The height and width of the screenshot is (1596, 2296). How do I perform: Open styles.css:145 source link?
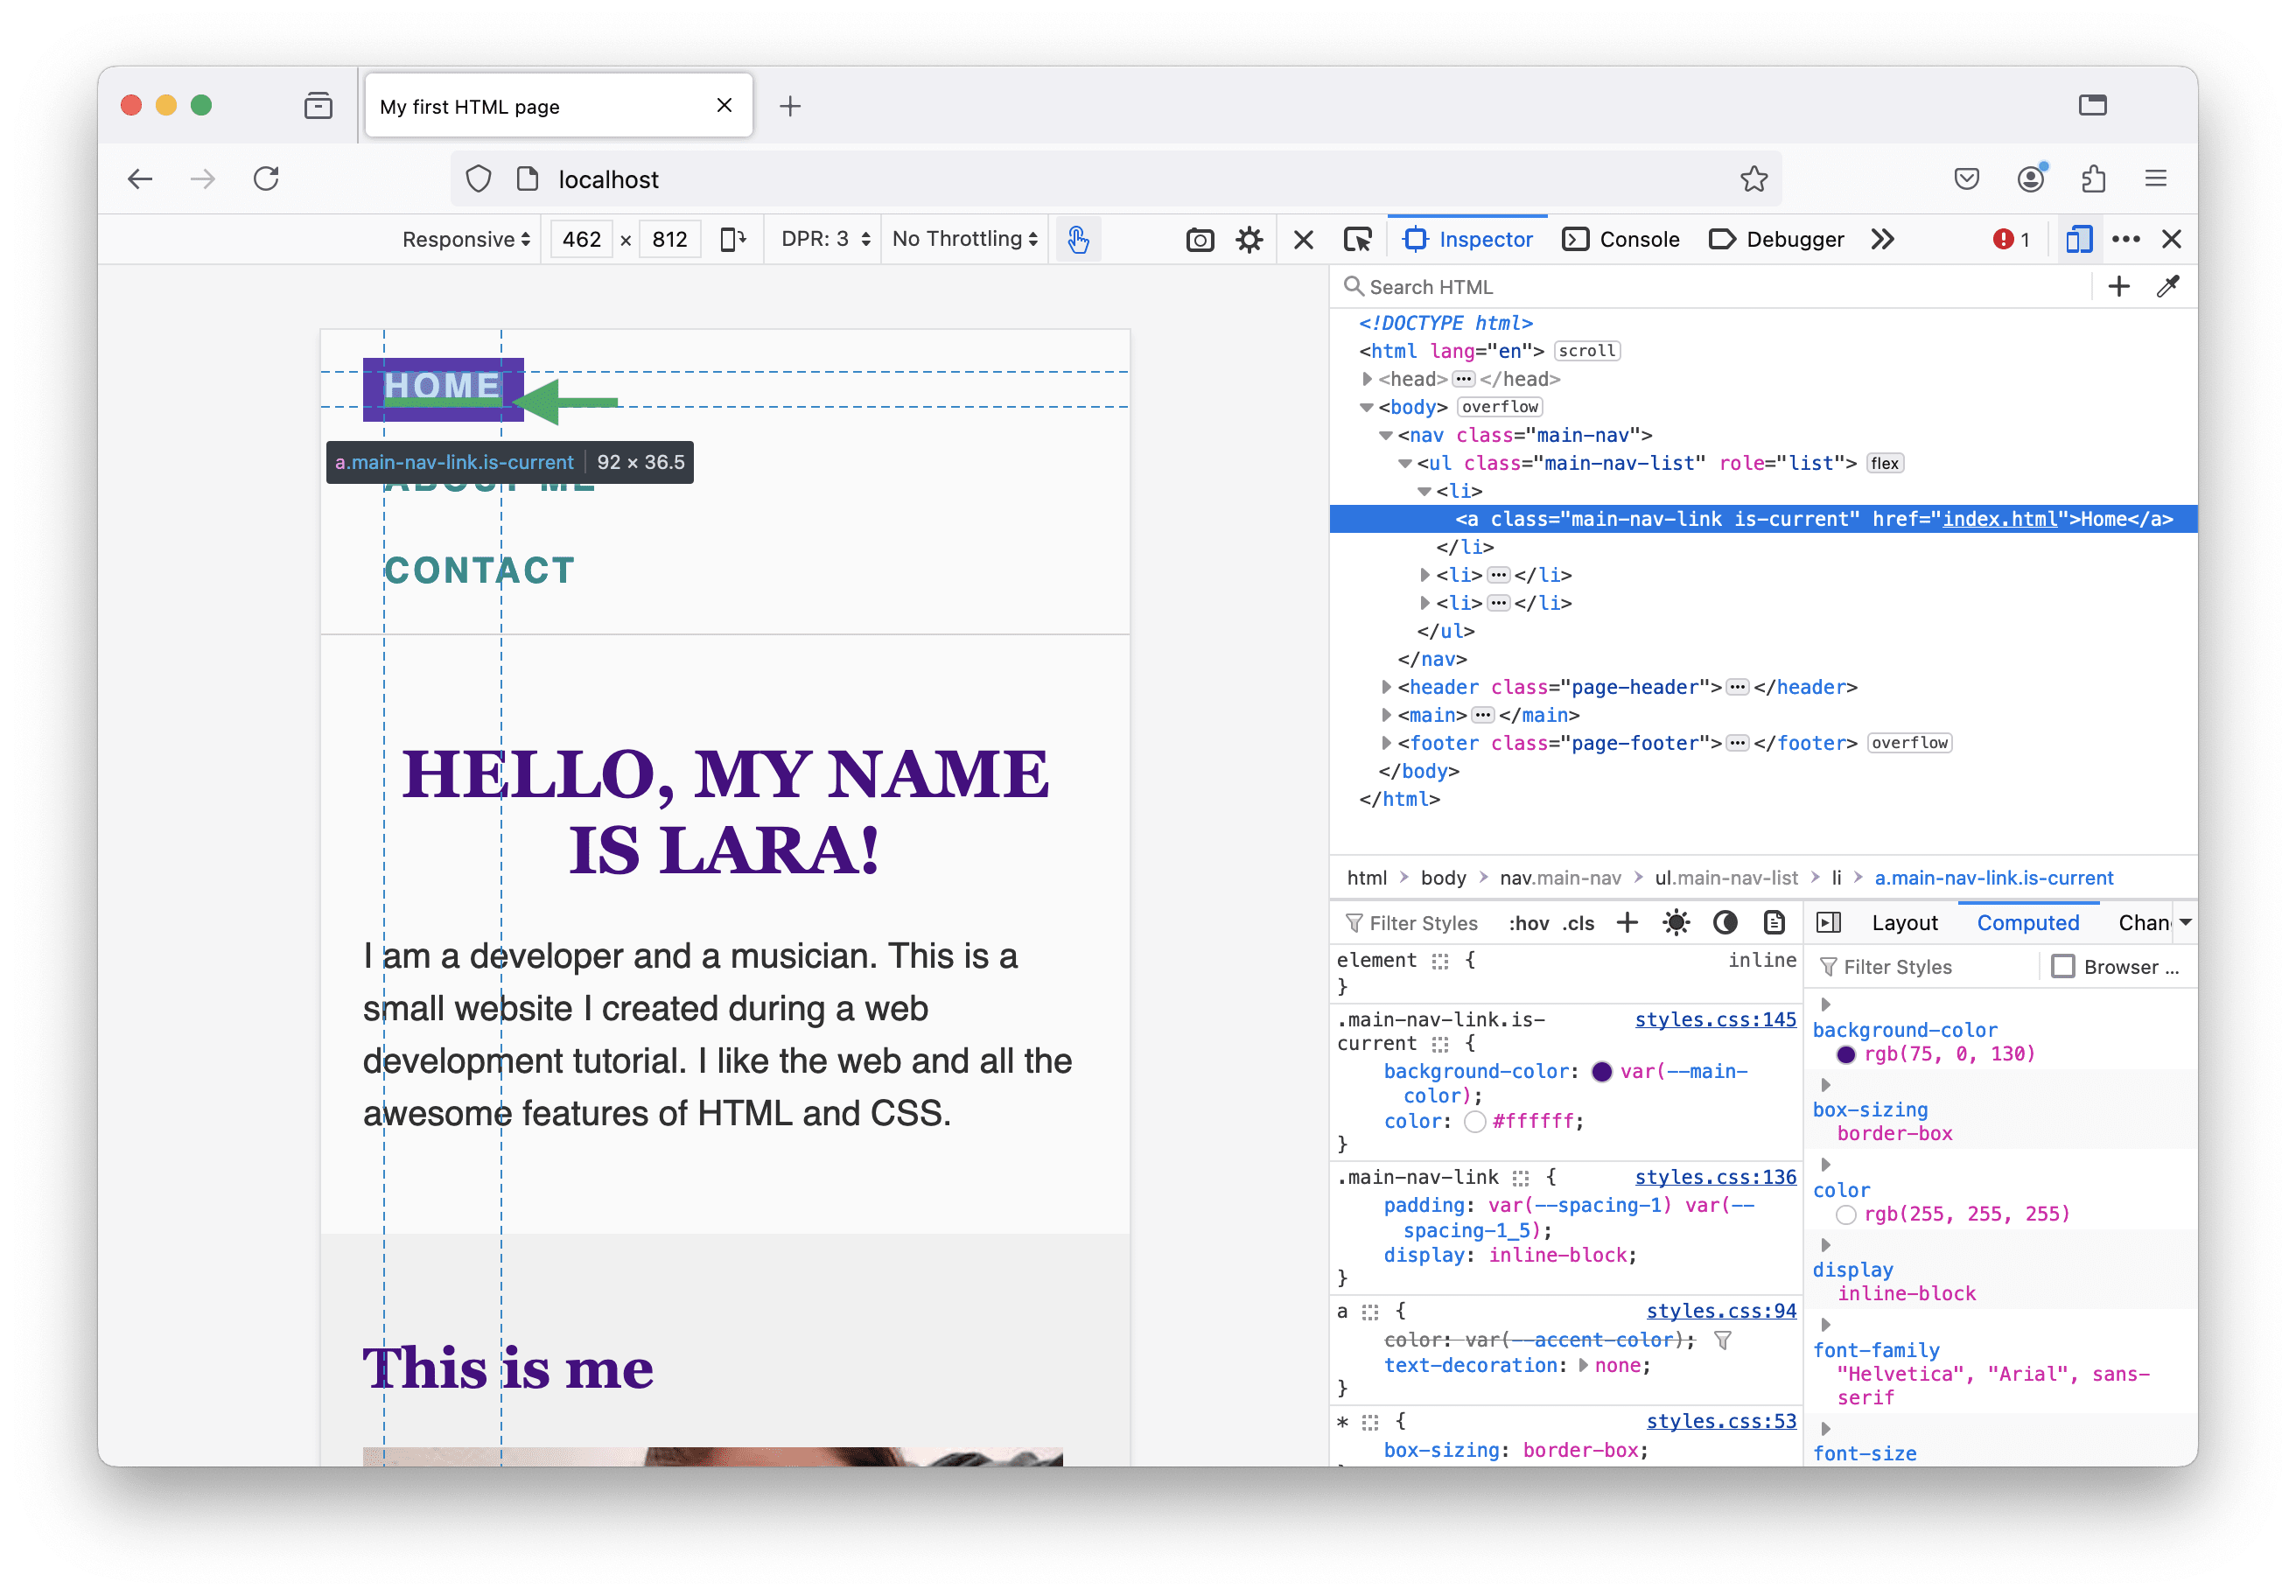coord(1715,1020)
